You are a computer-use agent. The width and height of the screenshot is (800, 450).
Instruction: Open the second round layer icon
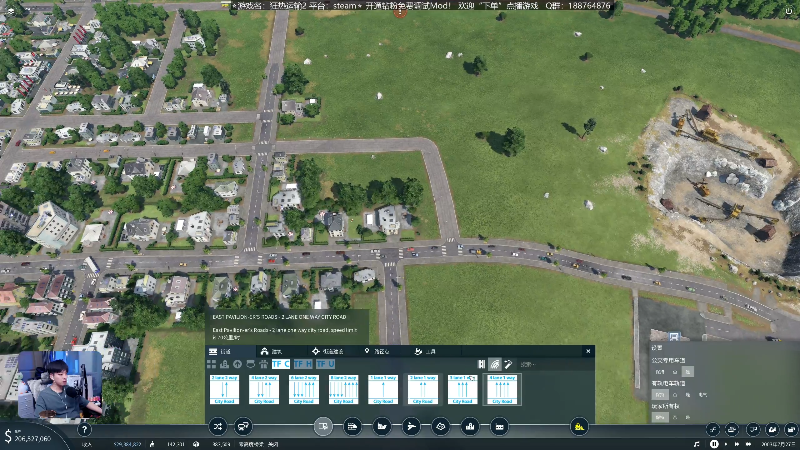pyautogui.click(x=732, y=429)
